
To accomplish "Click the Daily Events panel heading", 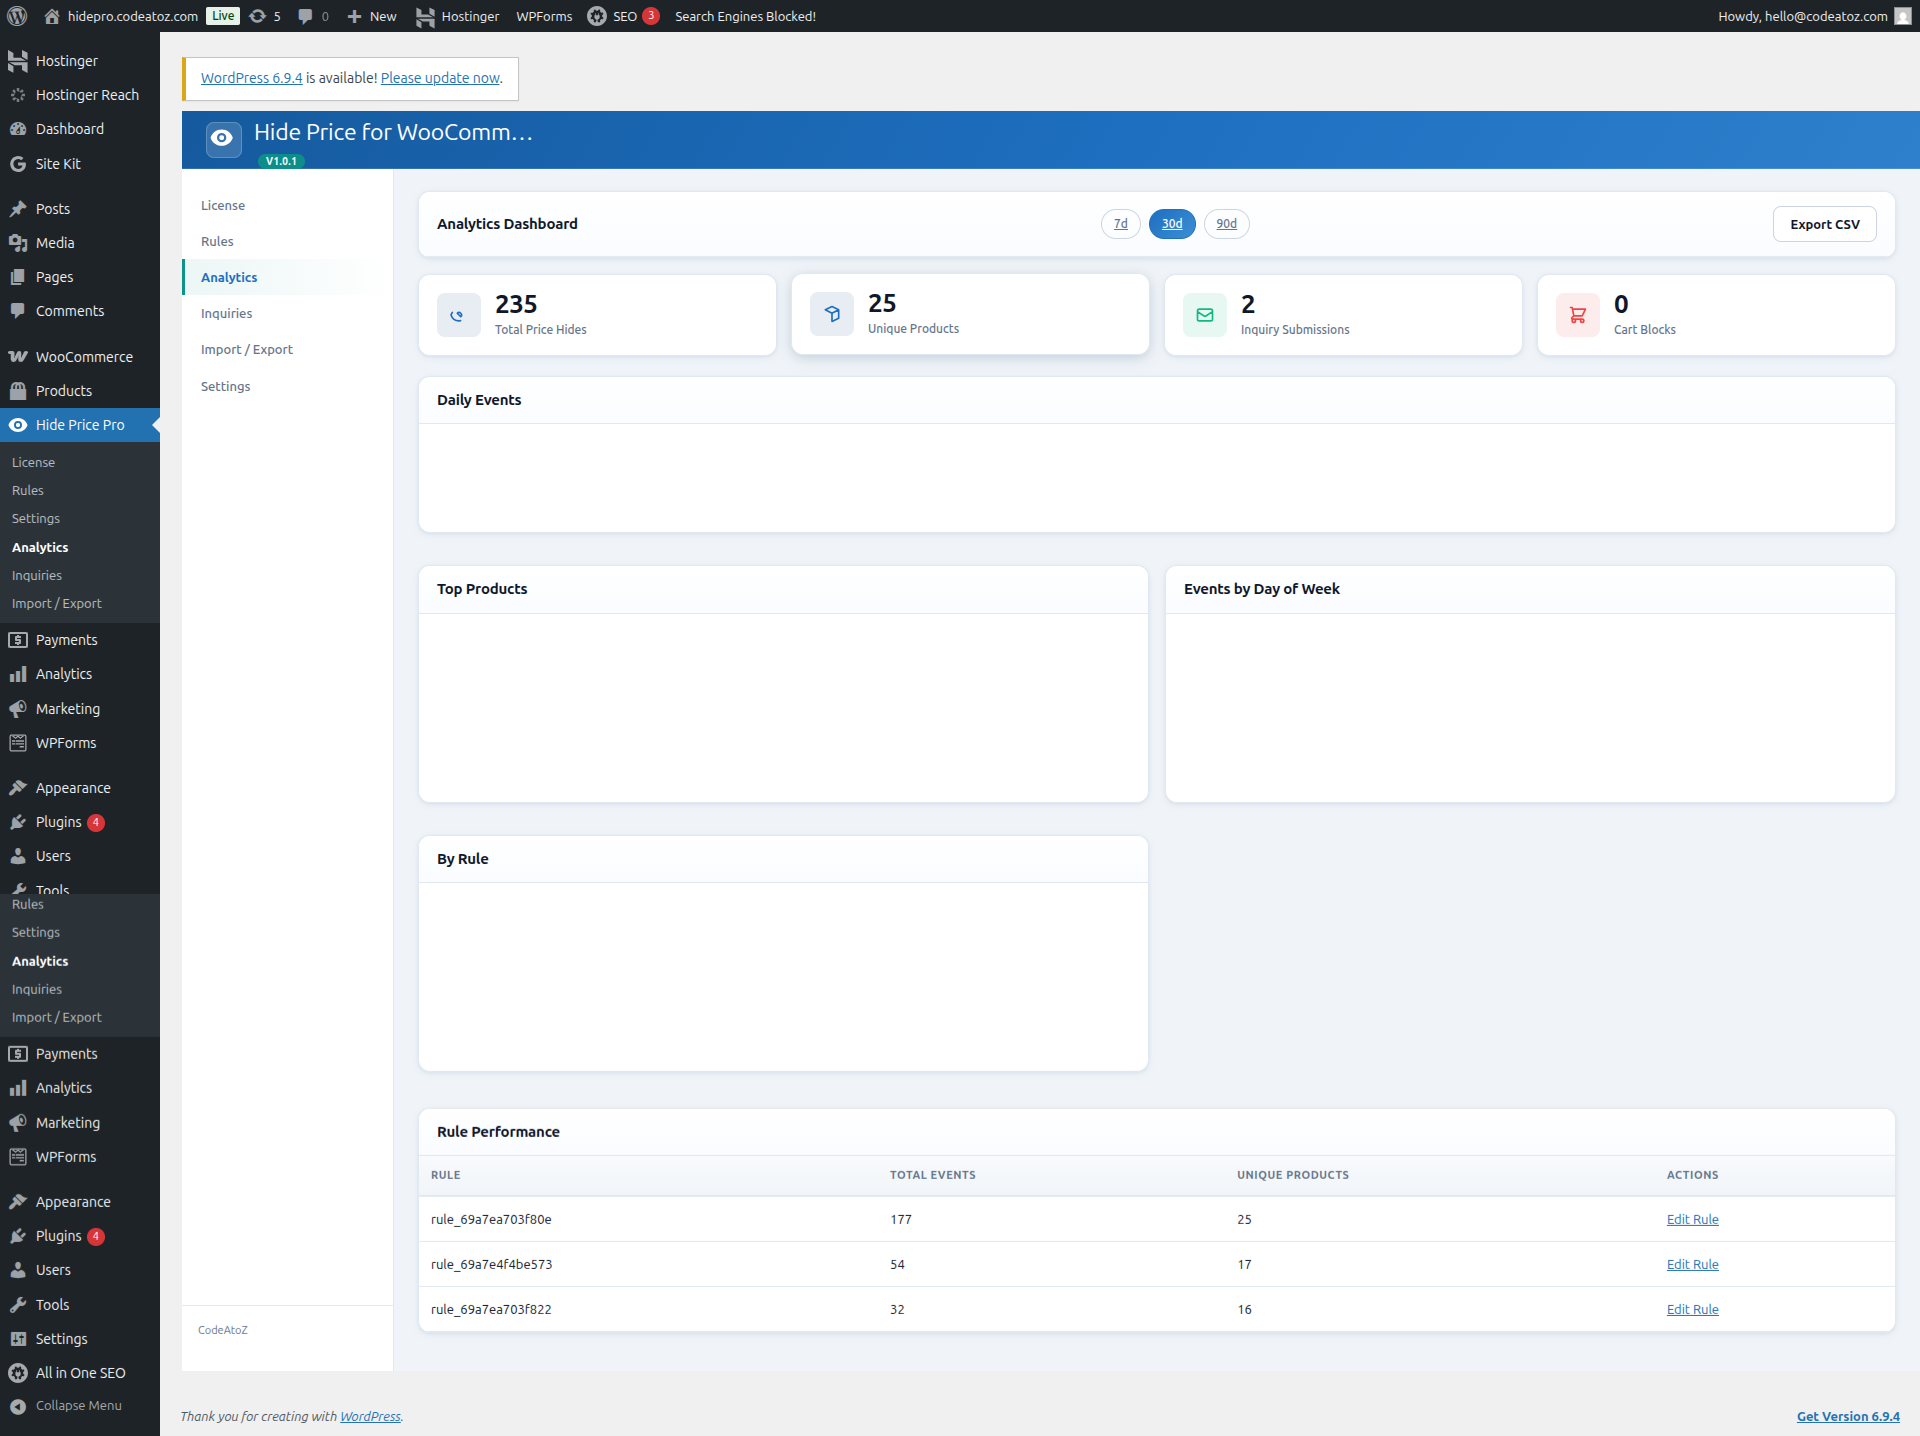I will tap(479, 400).
